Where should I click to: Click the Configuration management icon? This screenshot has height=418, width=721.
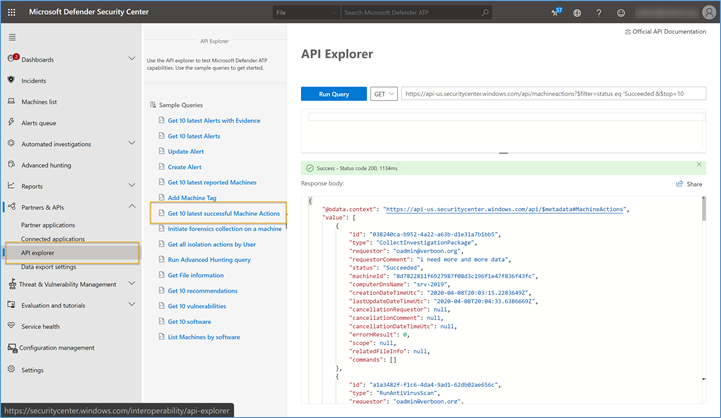coord(12,348)
